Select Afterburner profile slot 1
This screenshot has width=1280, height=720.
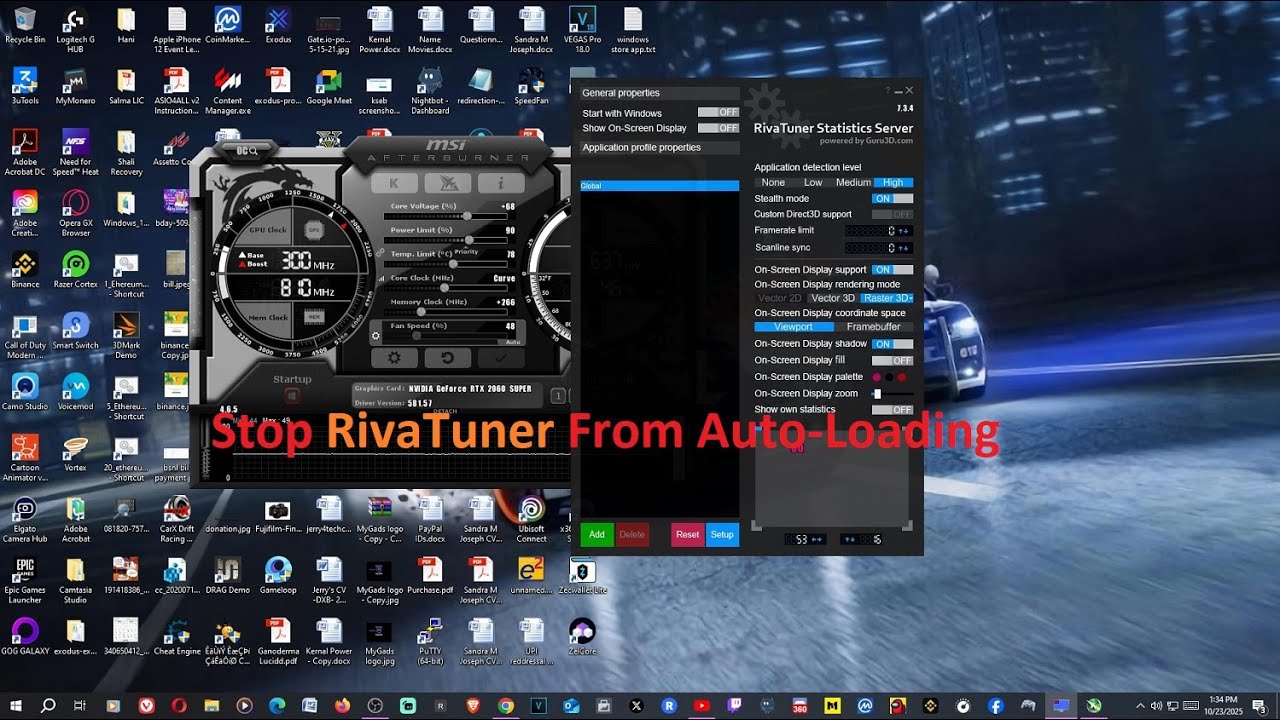click(x=558, y=396)
